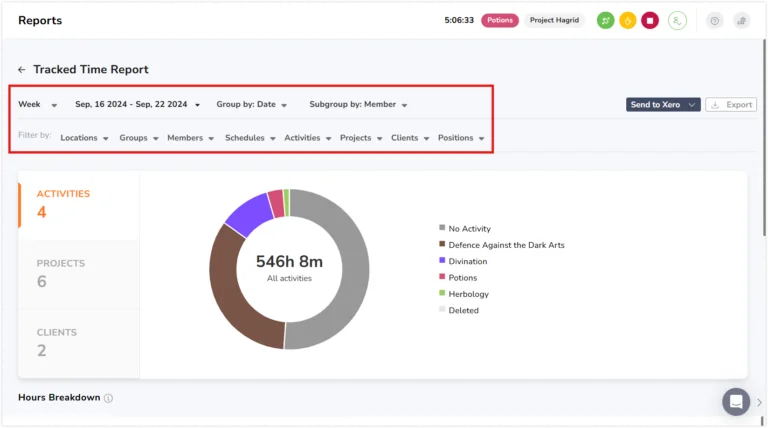
Task: Expand the Members filter
Action: (191, 138)
